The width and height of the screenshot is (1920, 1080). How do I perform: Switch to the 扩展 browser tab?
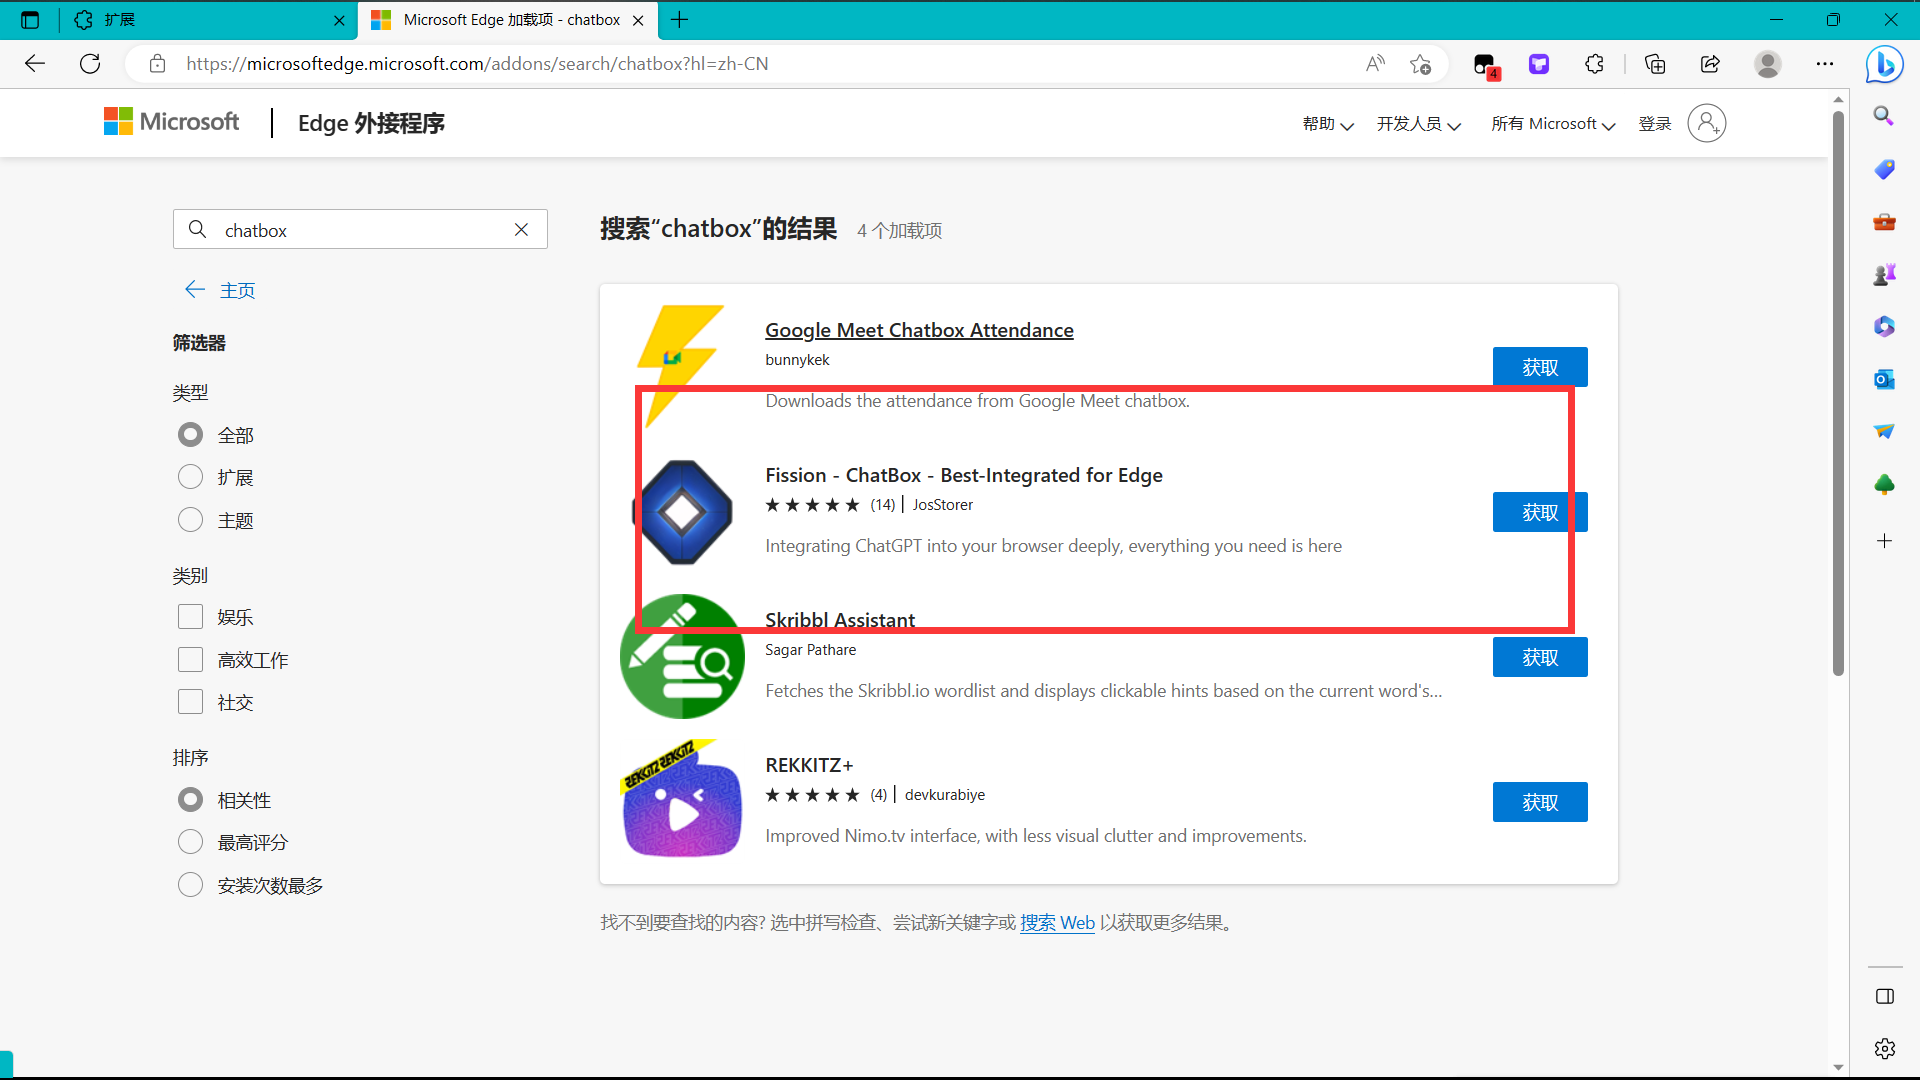coord(206,20)
